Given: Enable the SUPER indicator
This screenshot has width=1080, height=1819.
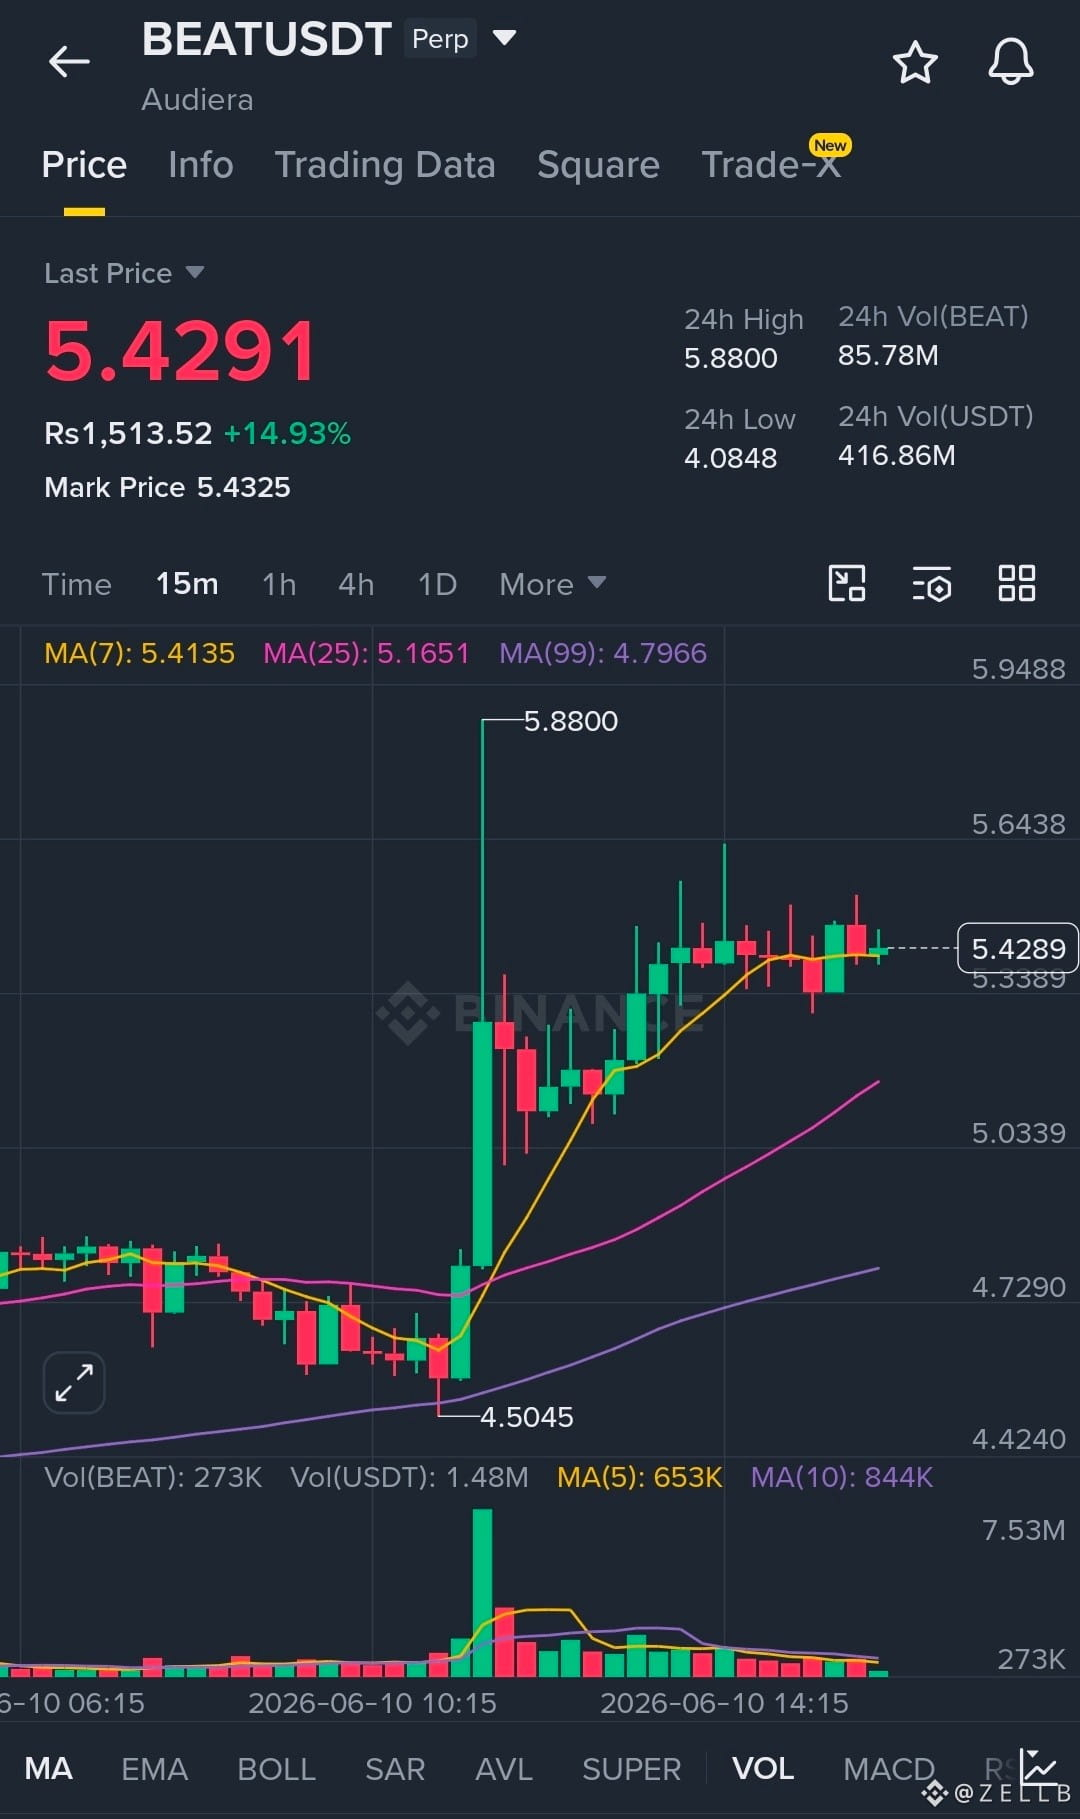Looking at the screenshot, I should [631, 1768].
